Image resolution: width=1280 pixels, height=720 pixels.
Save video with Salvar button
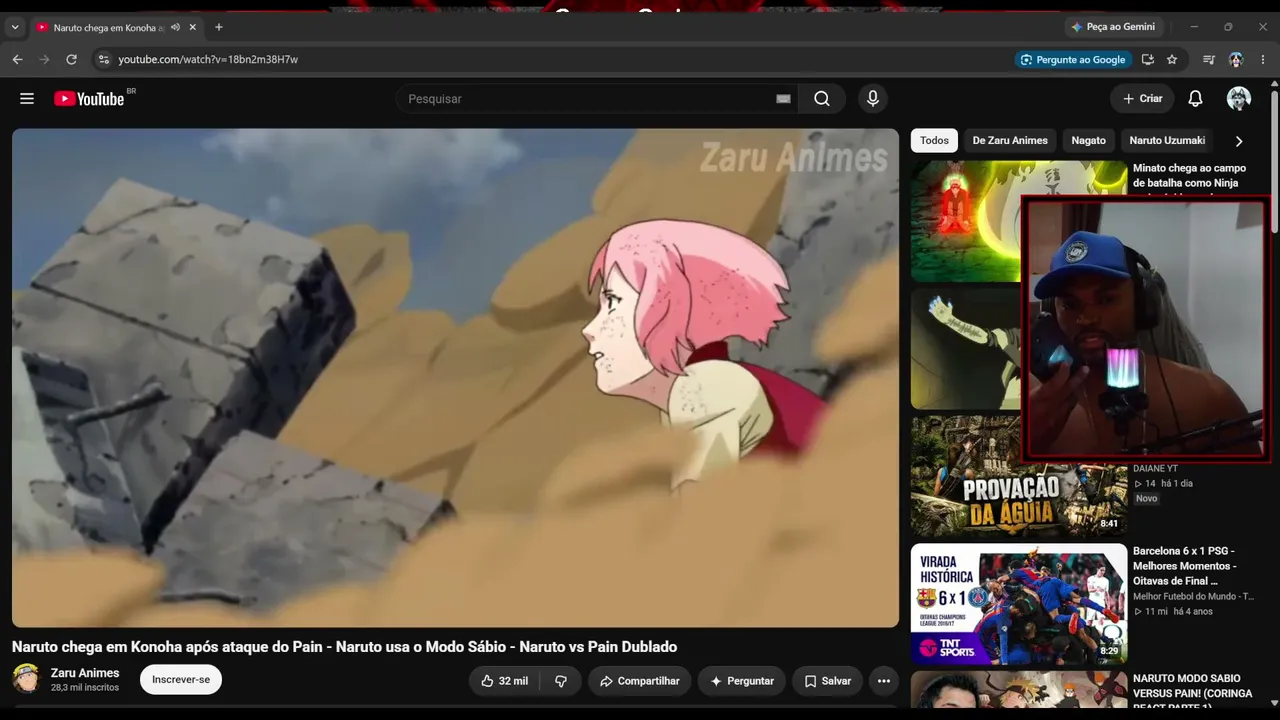[827, 681]
